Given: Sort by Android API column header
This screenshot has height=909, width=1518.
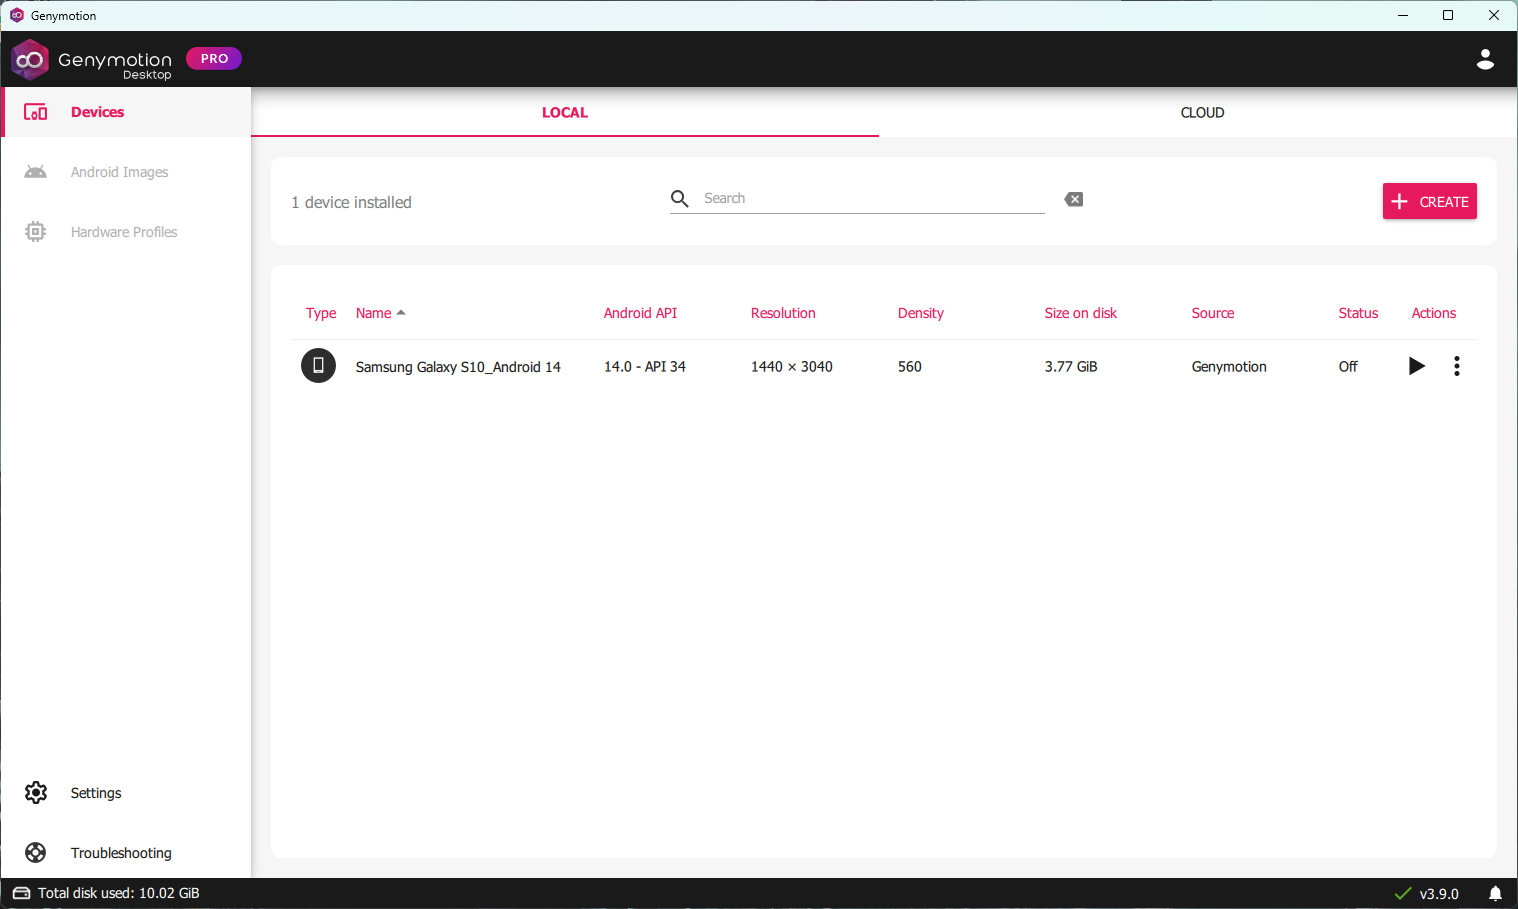Looking at the screenshot, I should pos(640,313).
